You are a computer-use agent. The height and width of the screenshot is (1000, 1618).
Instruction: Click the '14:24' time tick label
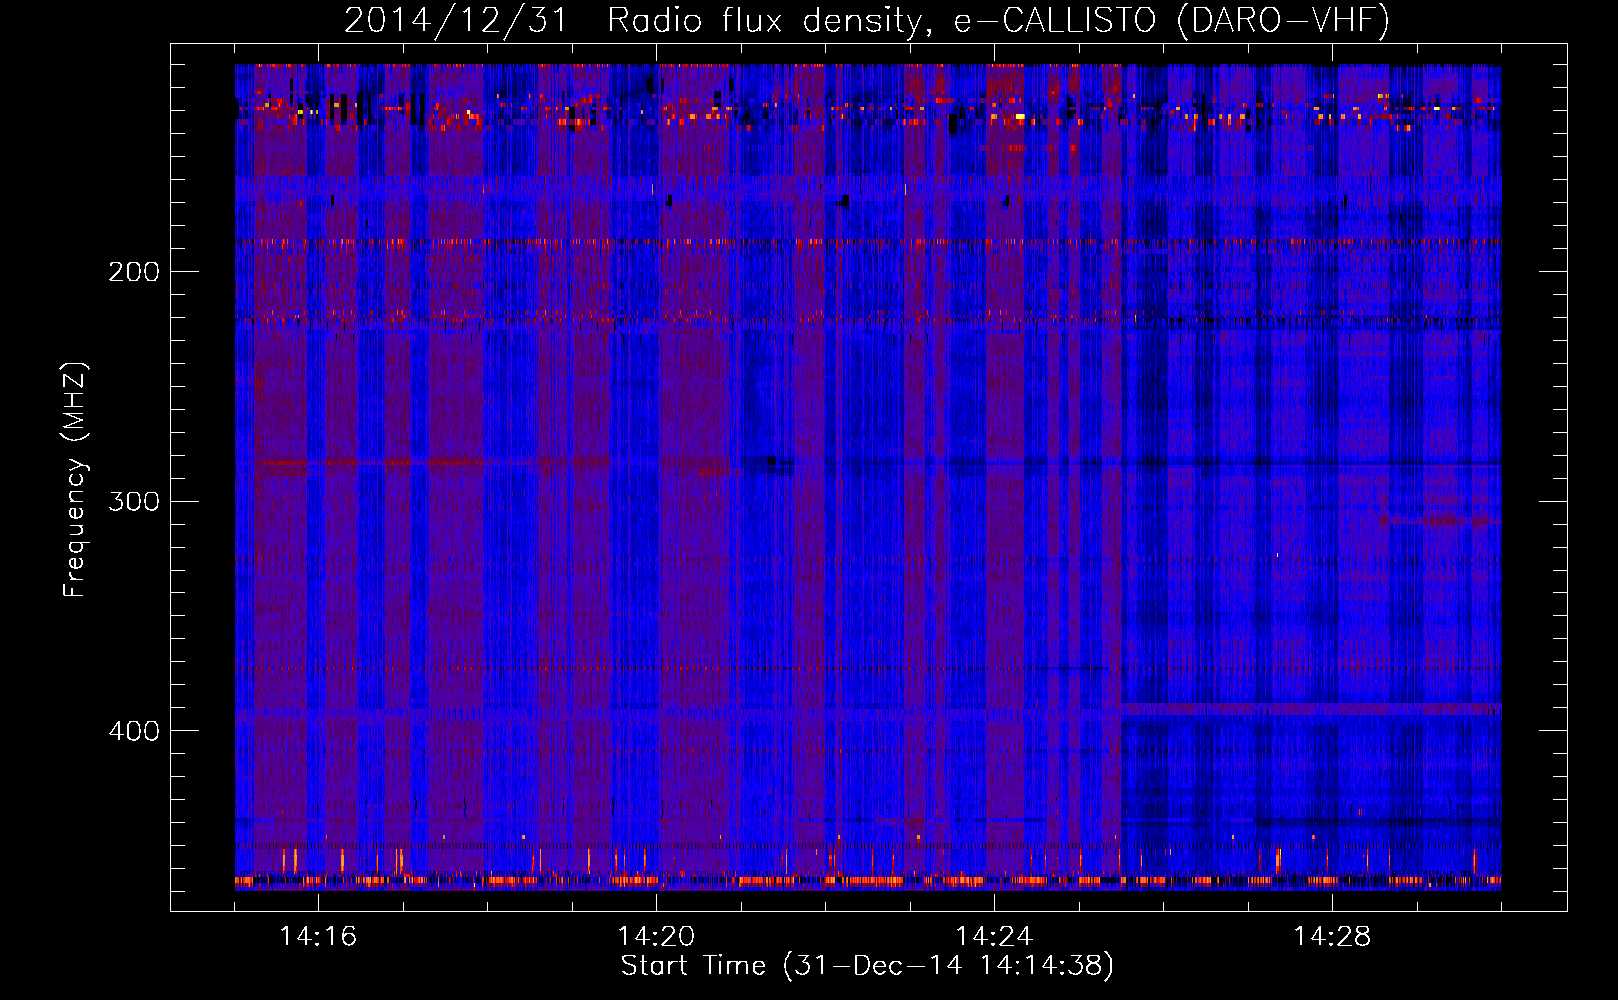[994, 937]
